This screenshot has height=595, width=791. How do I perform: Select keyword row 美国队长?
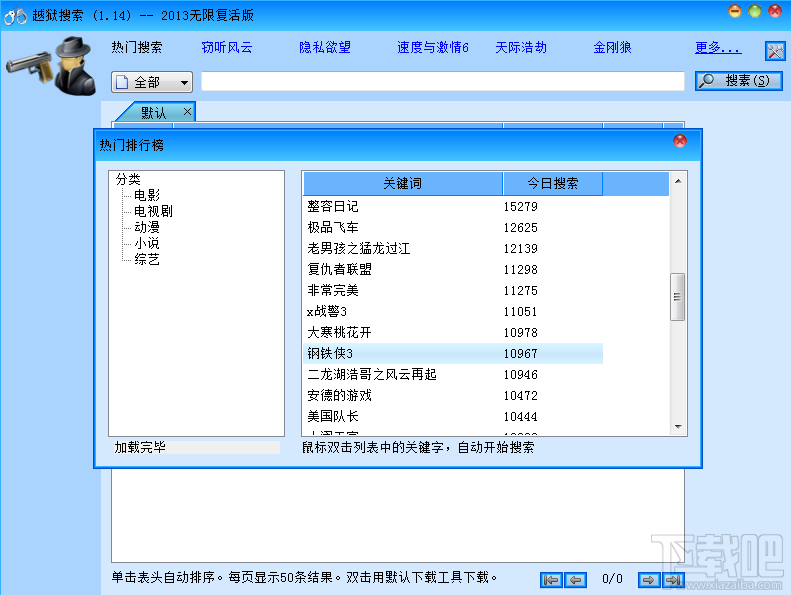(453, 416)
